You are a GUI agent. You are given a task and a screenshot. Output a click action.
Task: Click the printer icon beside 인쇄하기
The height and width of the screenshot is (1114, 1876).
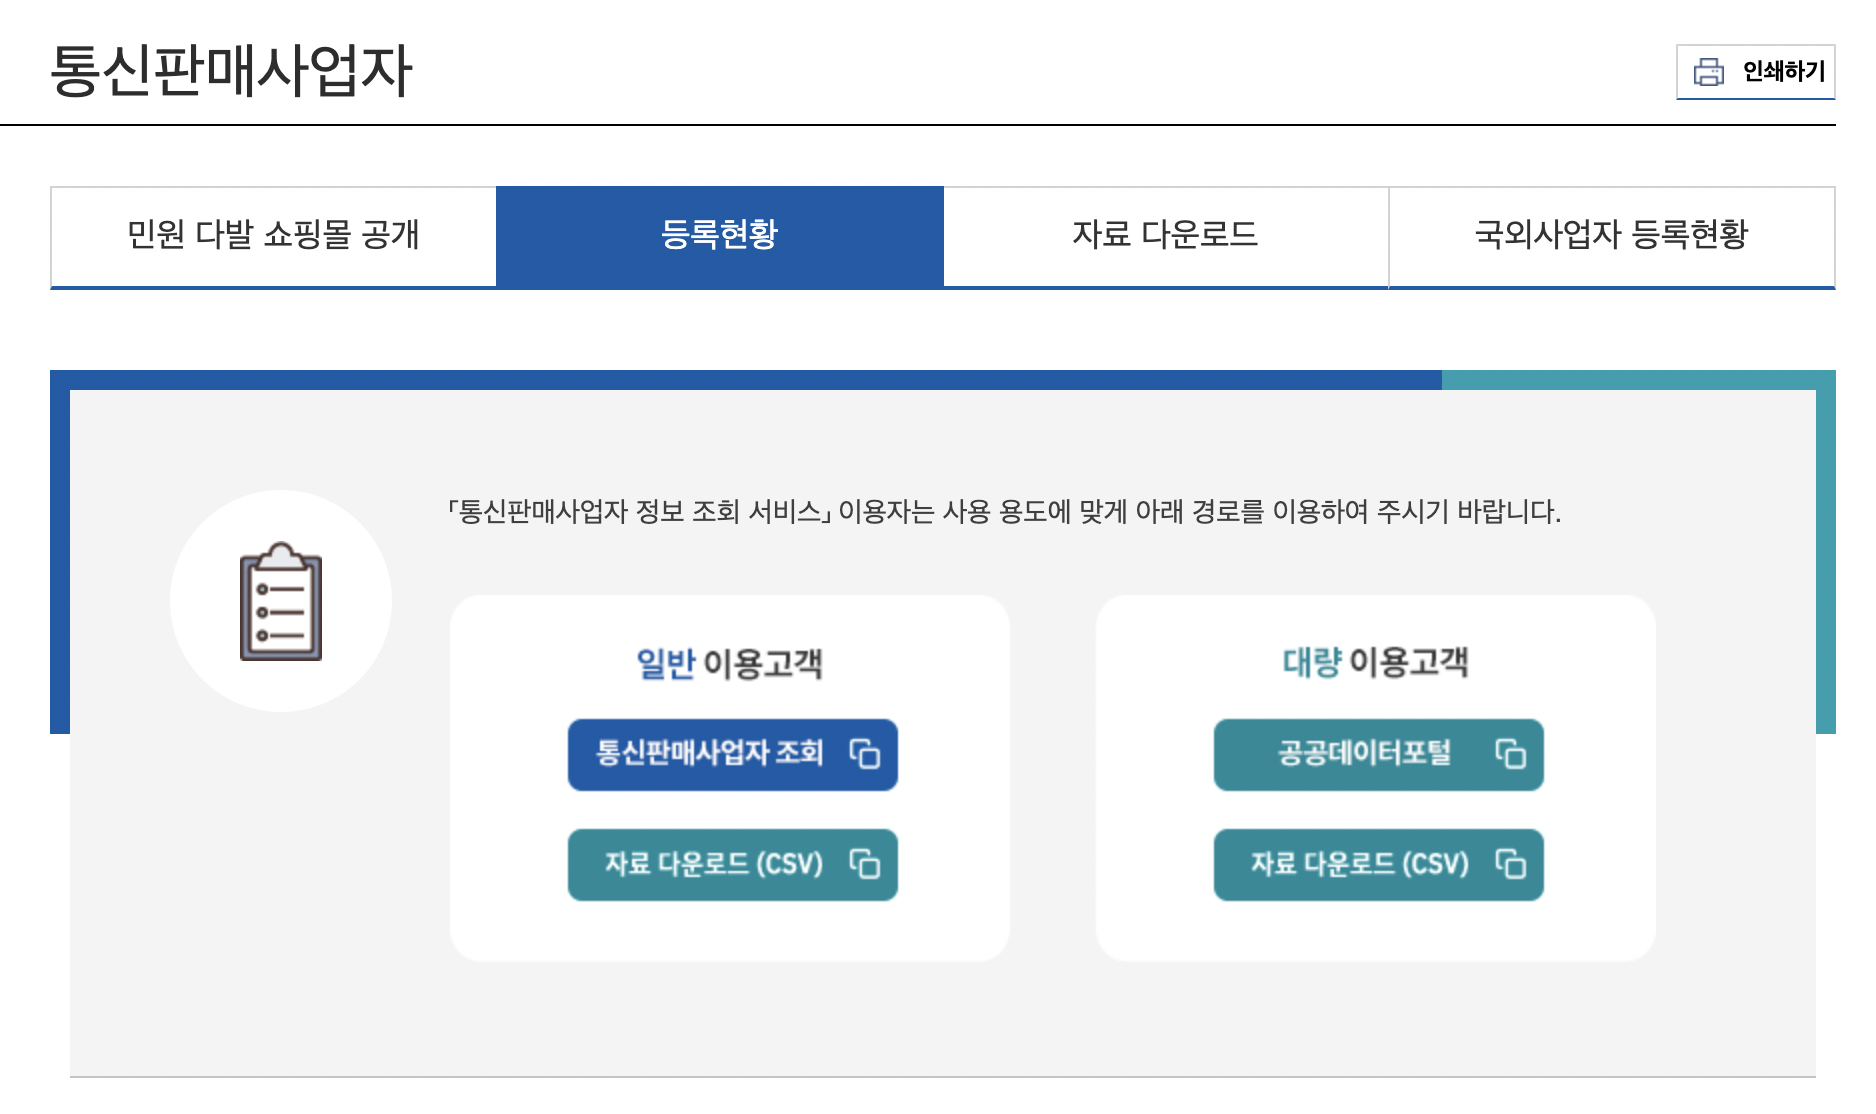point(1710,71)
